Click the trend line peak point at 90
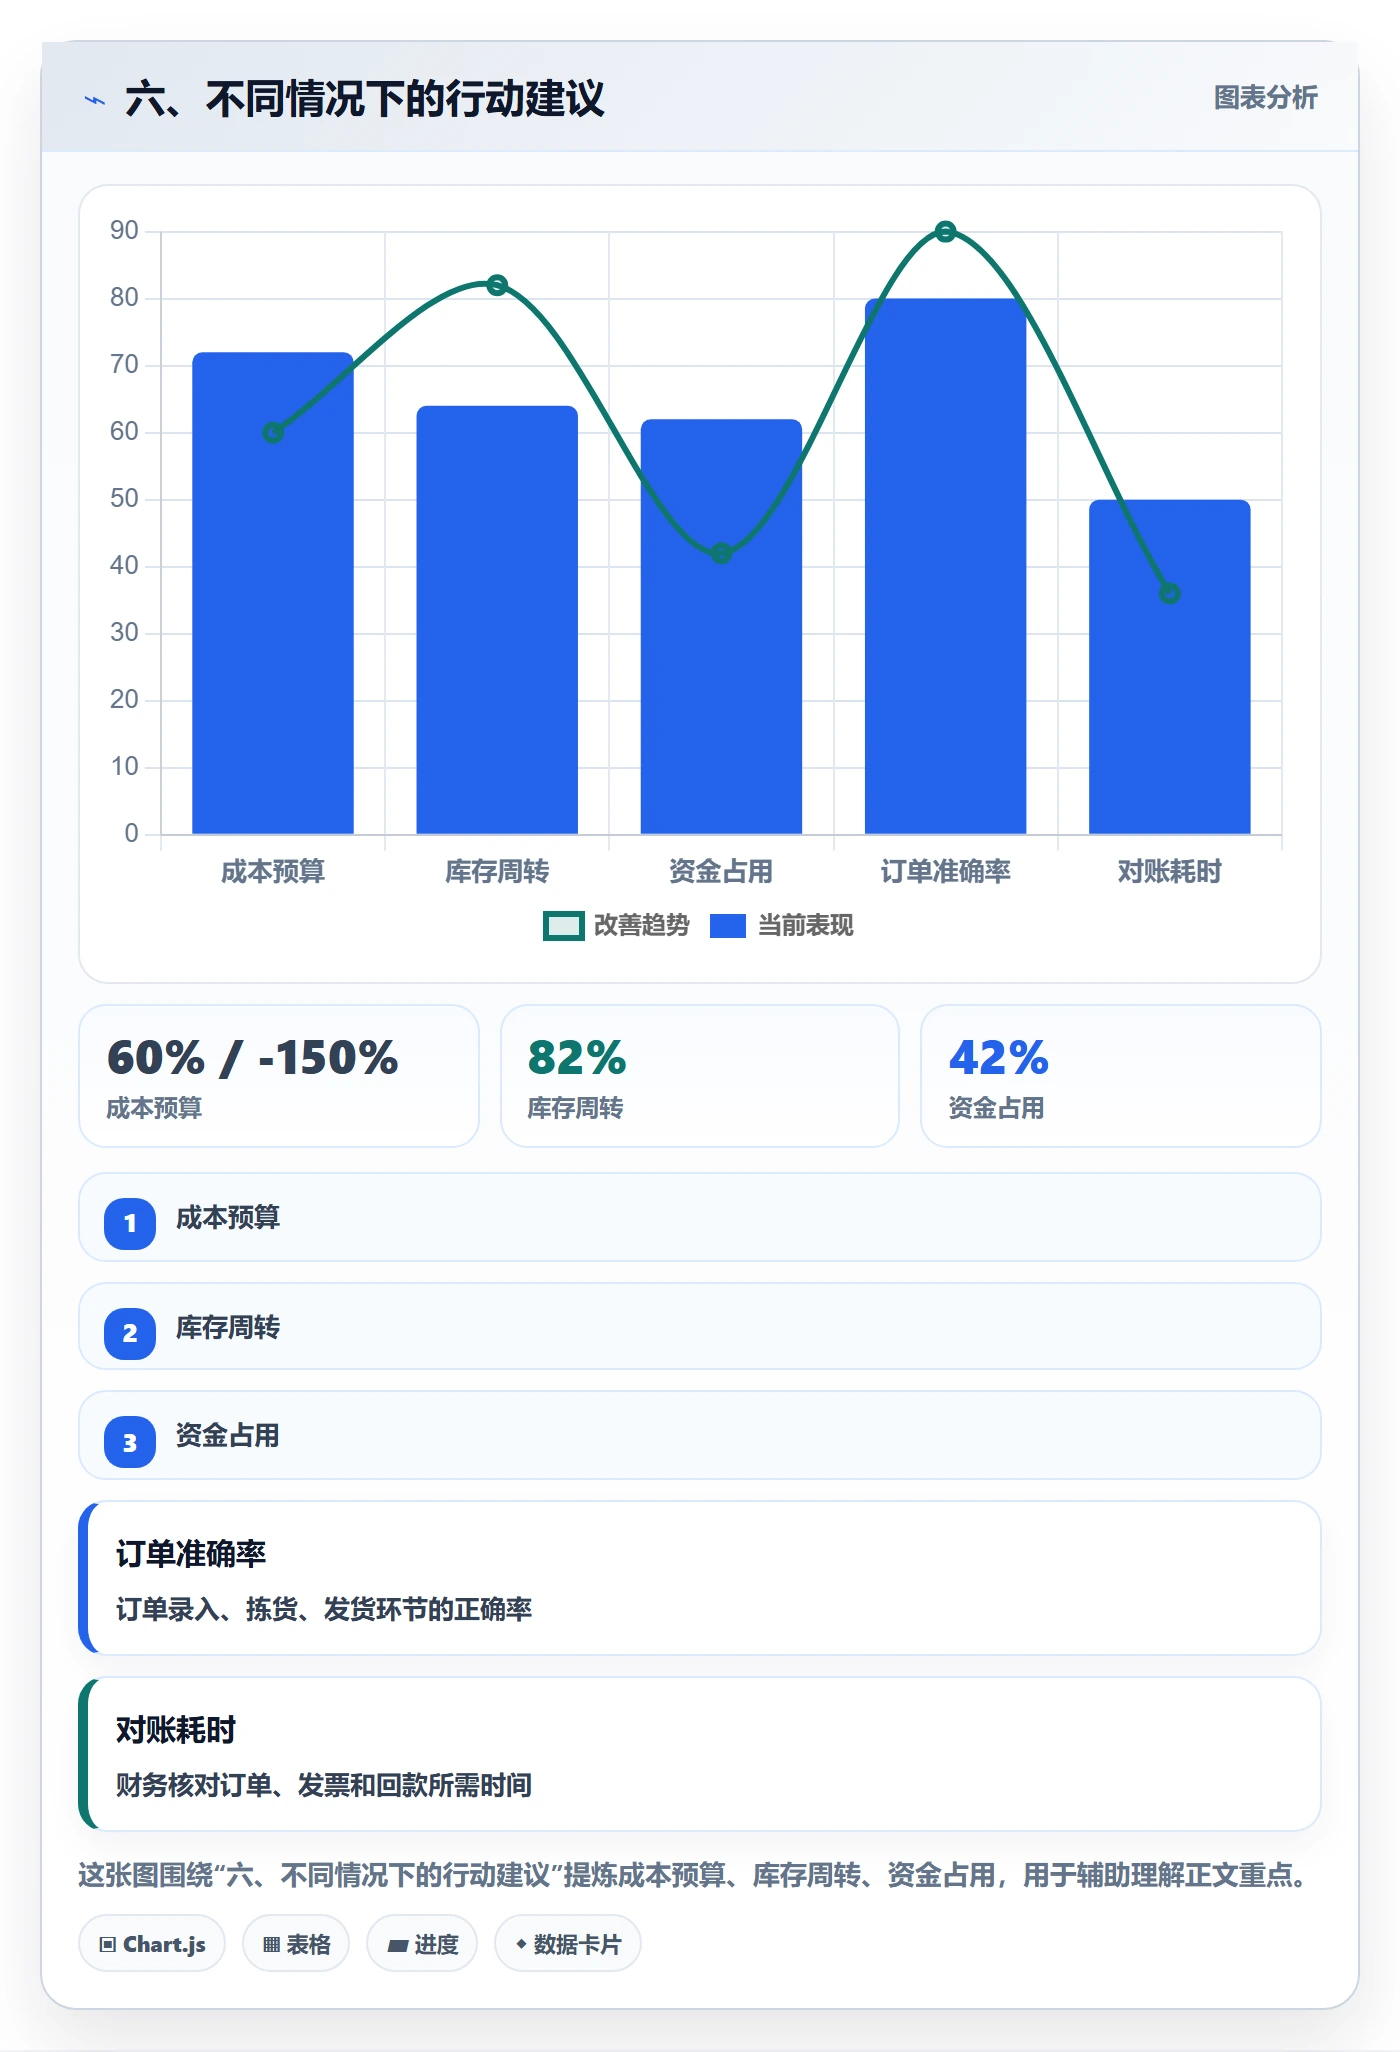Screen dimensions: 1400x2052 click(945, 232)
